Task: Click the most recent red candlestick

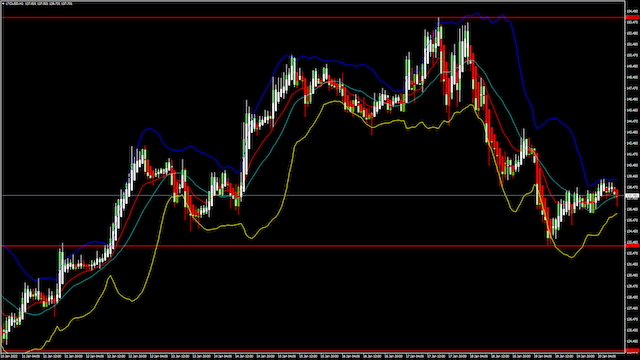Action: tap(617, 198)
